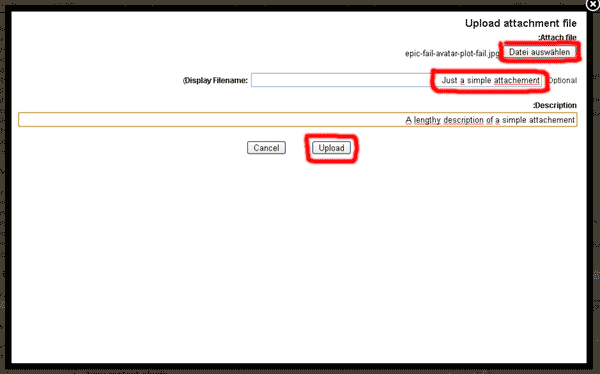
Task: Click the 'Description' label
Action: 554,105
